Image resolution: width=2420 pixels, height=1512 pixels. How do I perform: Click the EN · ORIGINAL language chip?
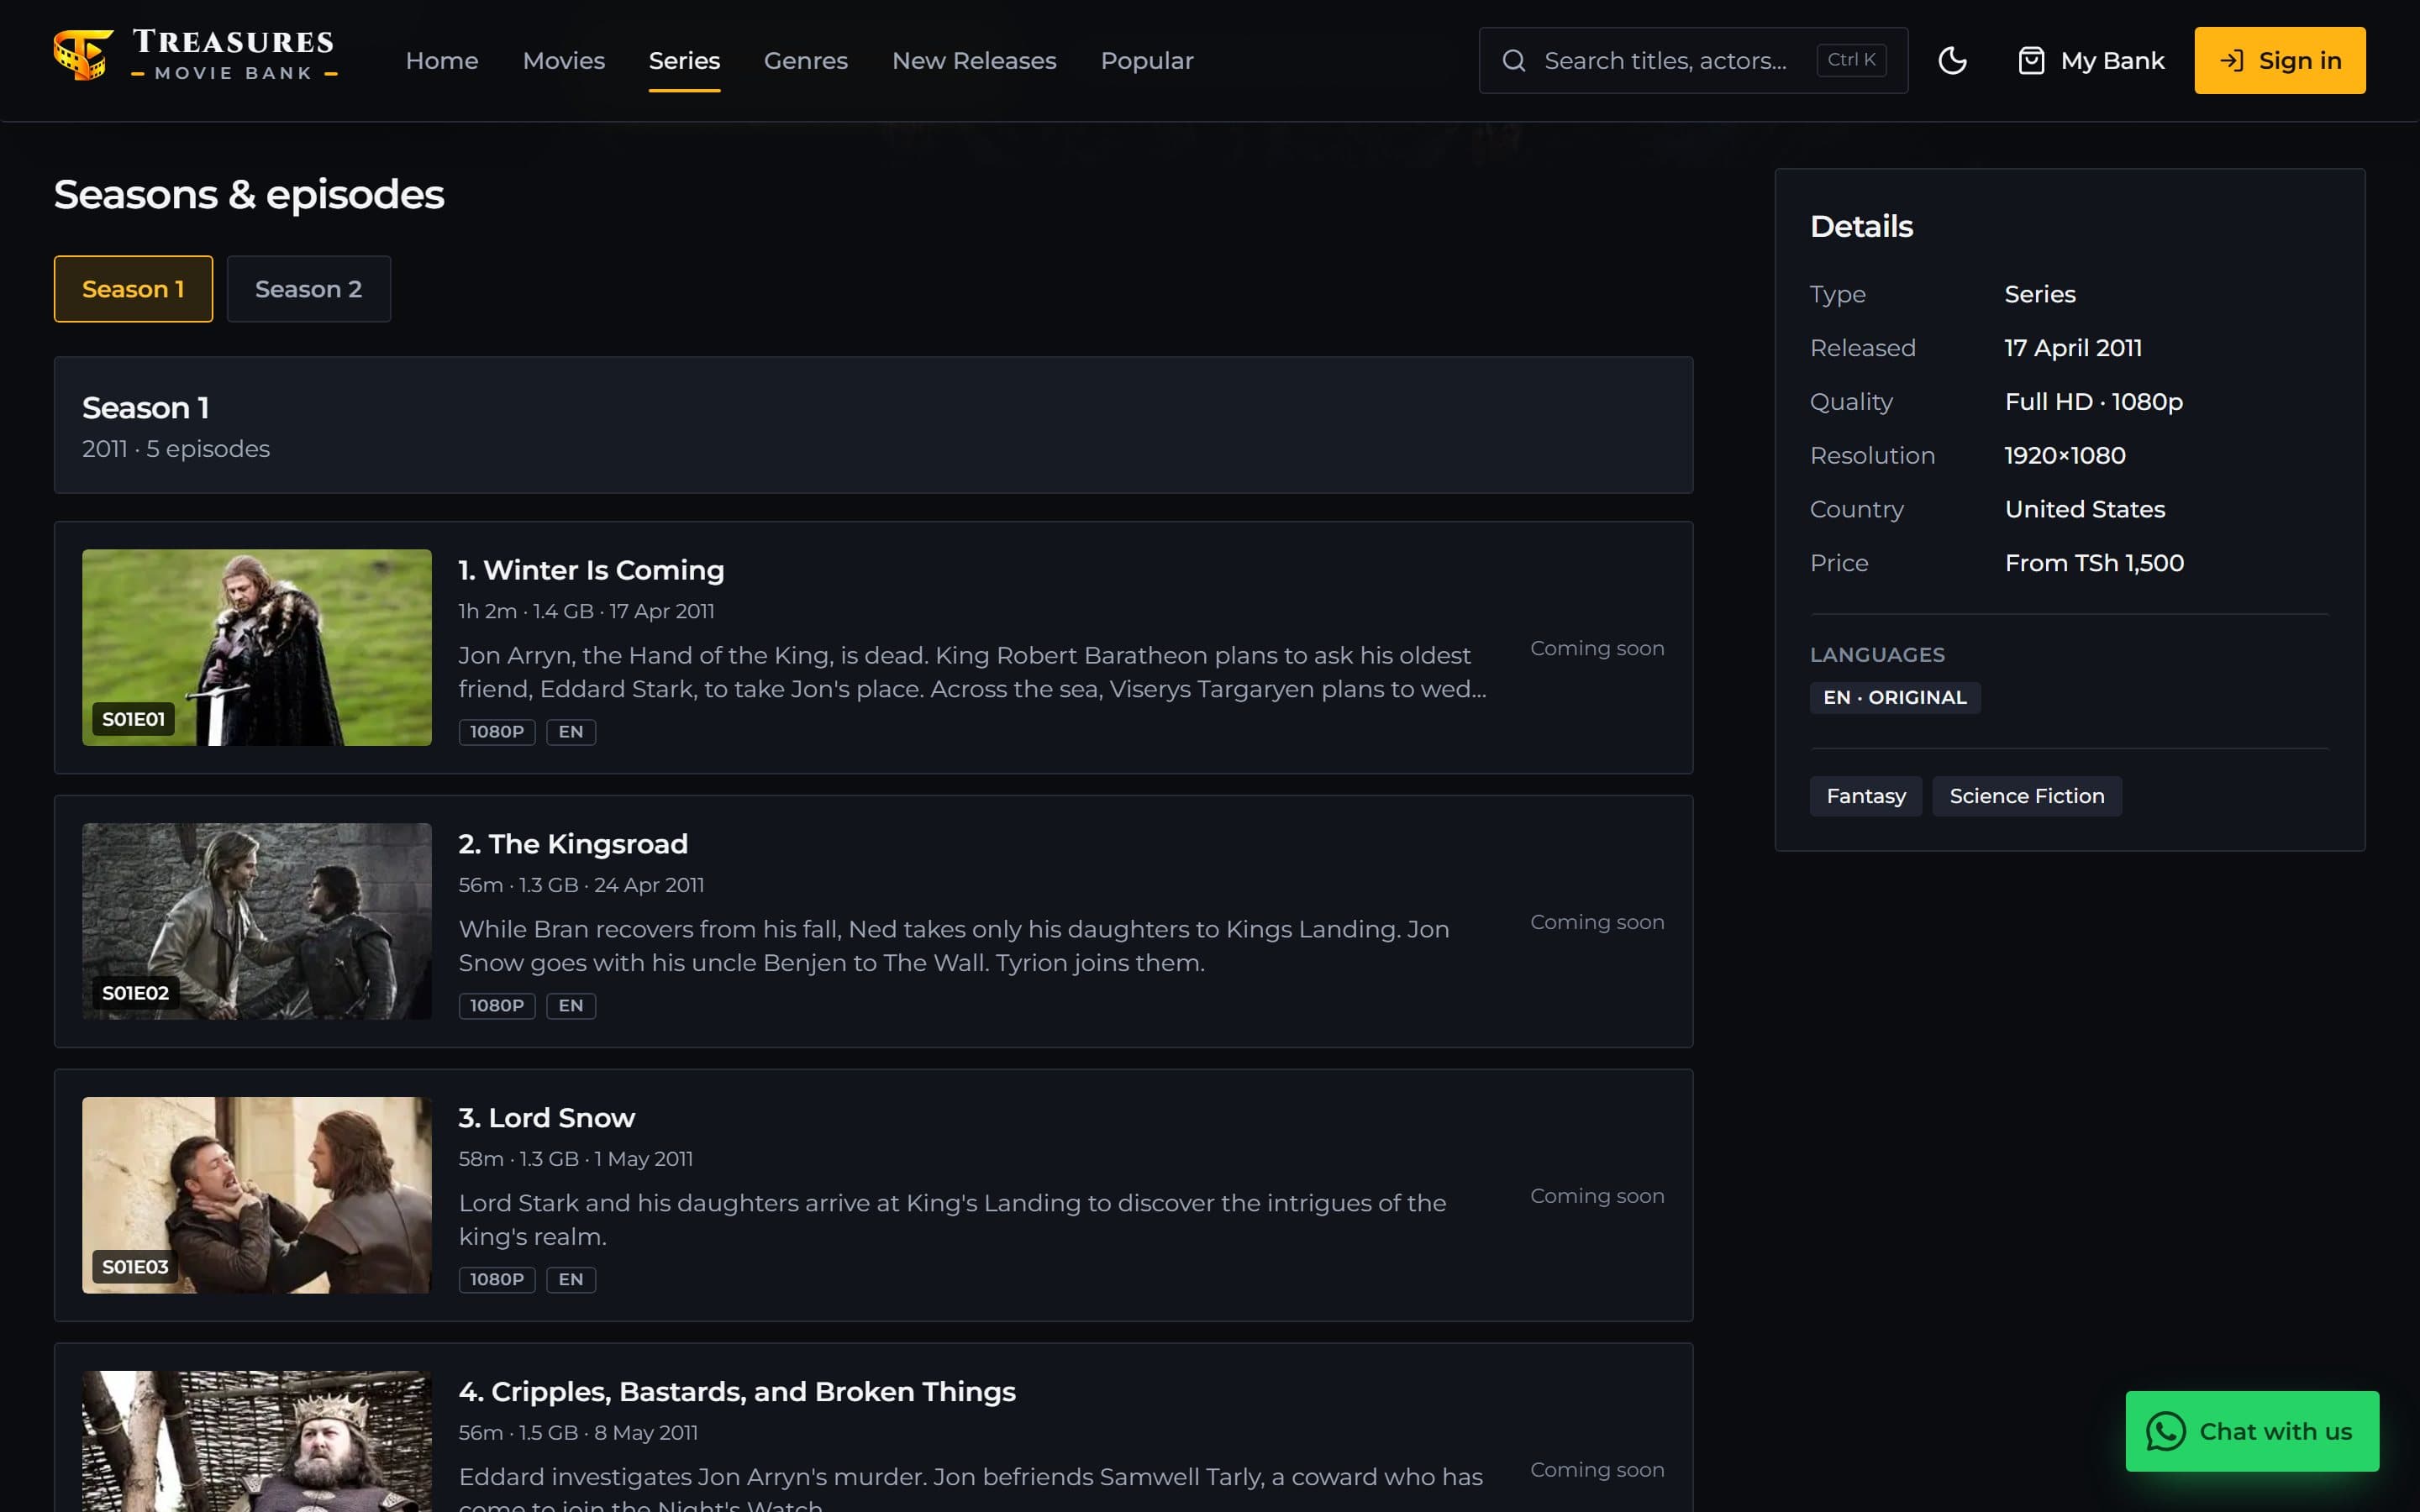(1895, 698)
